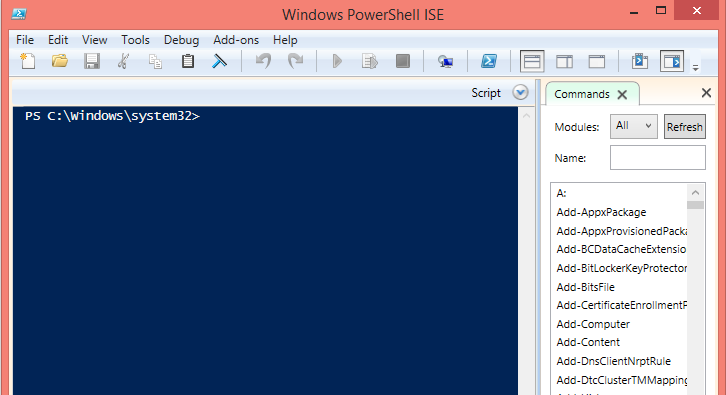
Task: Click the commands list scrollbar thumb
Action: [x=695, y=205]
